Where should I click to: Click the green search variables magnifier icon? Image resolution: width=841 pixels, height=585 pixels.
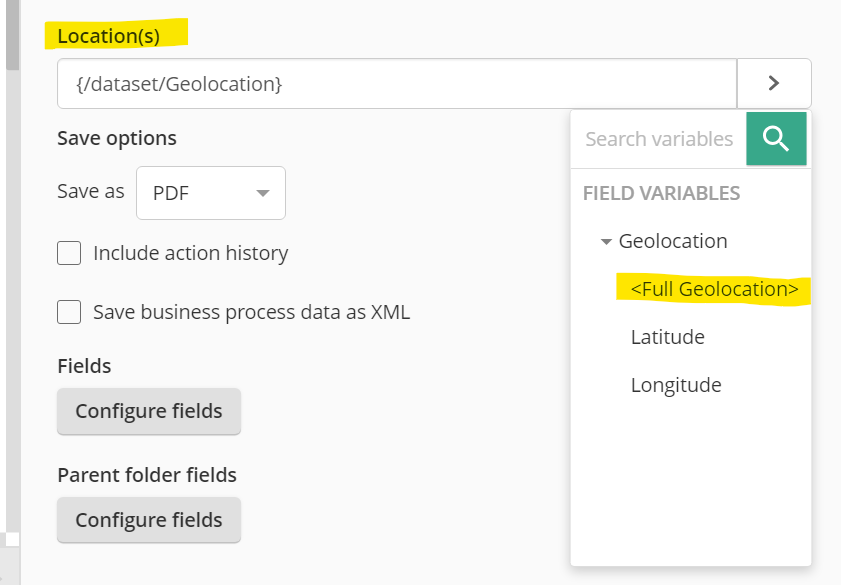pyautogui.click(x=776, y=139)
